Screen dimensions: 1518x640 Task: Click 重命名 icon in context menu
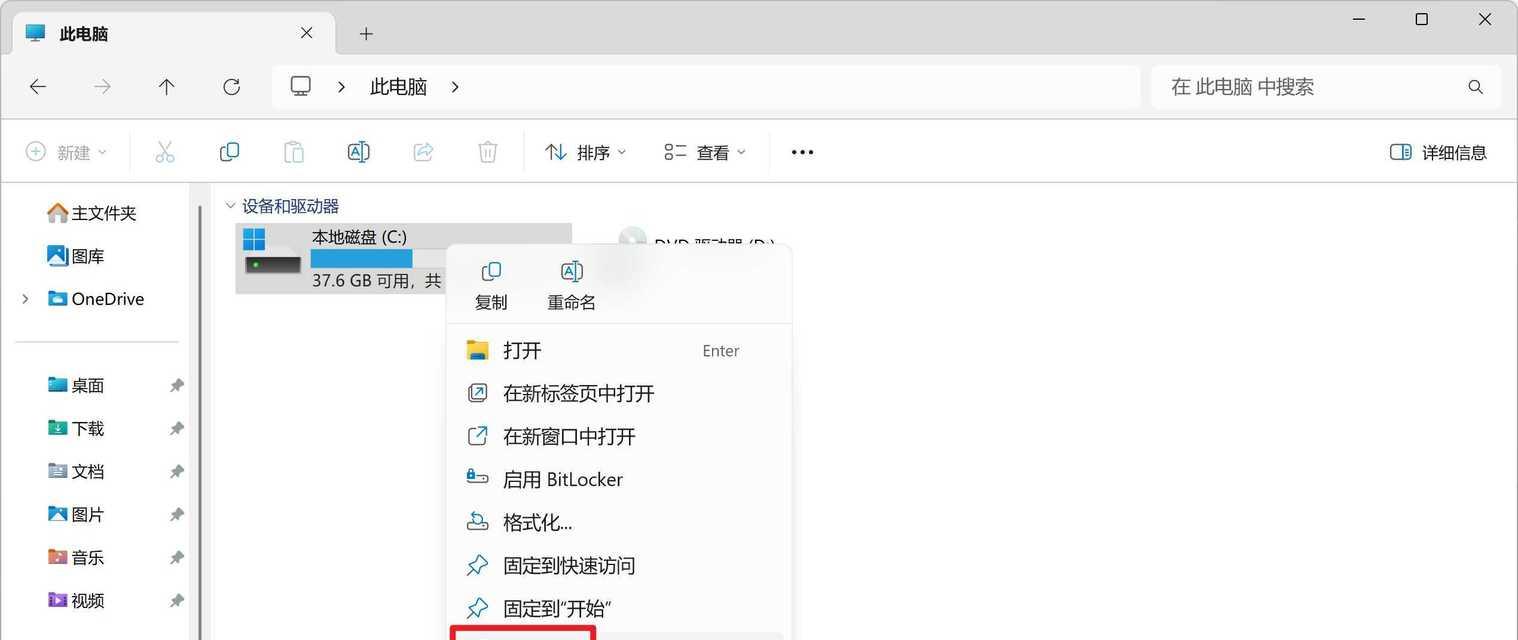tap(571, 272)
